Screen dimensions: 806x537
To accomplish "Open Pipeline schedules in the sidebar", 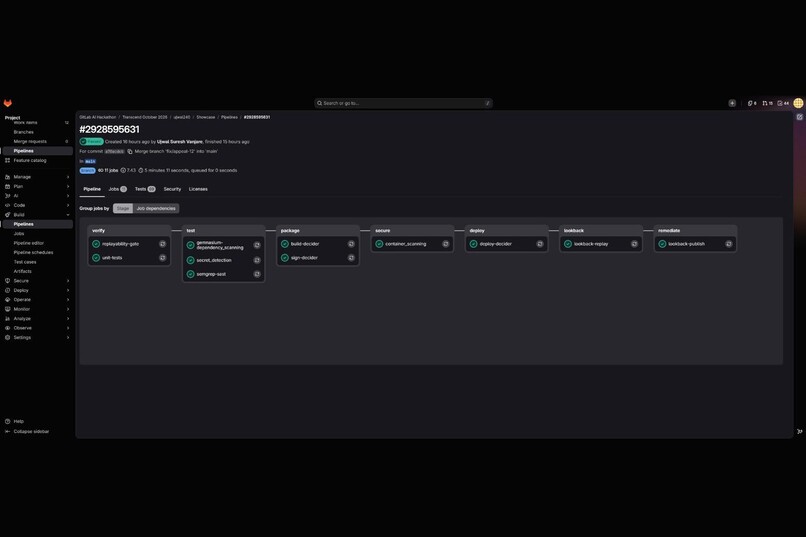I will (x=36, y=253).
